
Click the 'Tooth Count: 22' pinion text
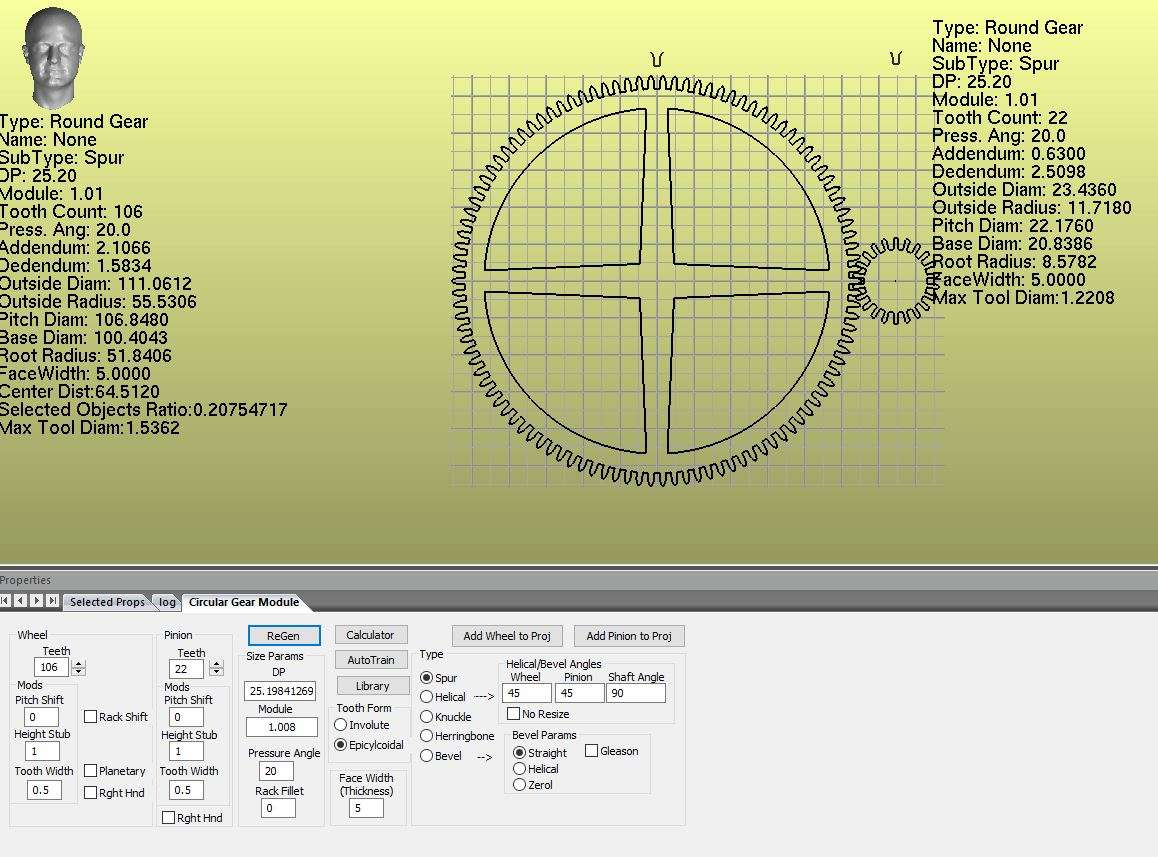coord(999,117)
